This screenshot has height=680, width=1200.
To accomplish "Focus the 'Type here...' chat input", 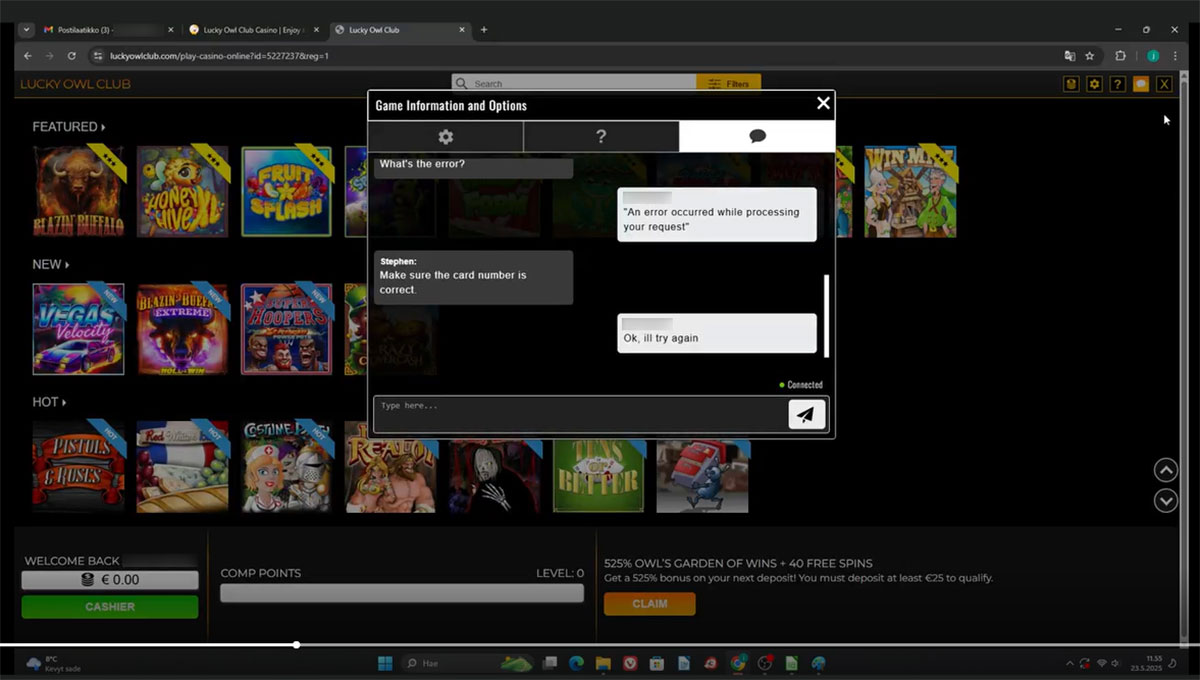I will tap(580, 414).
